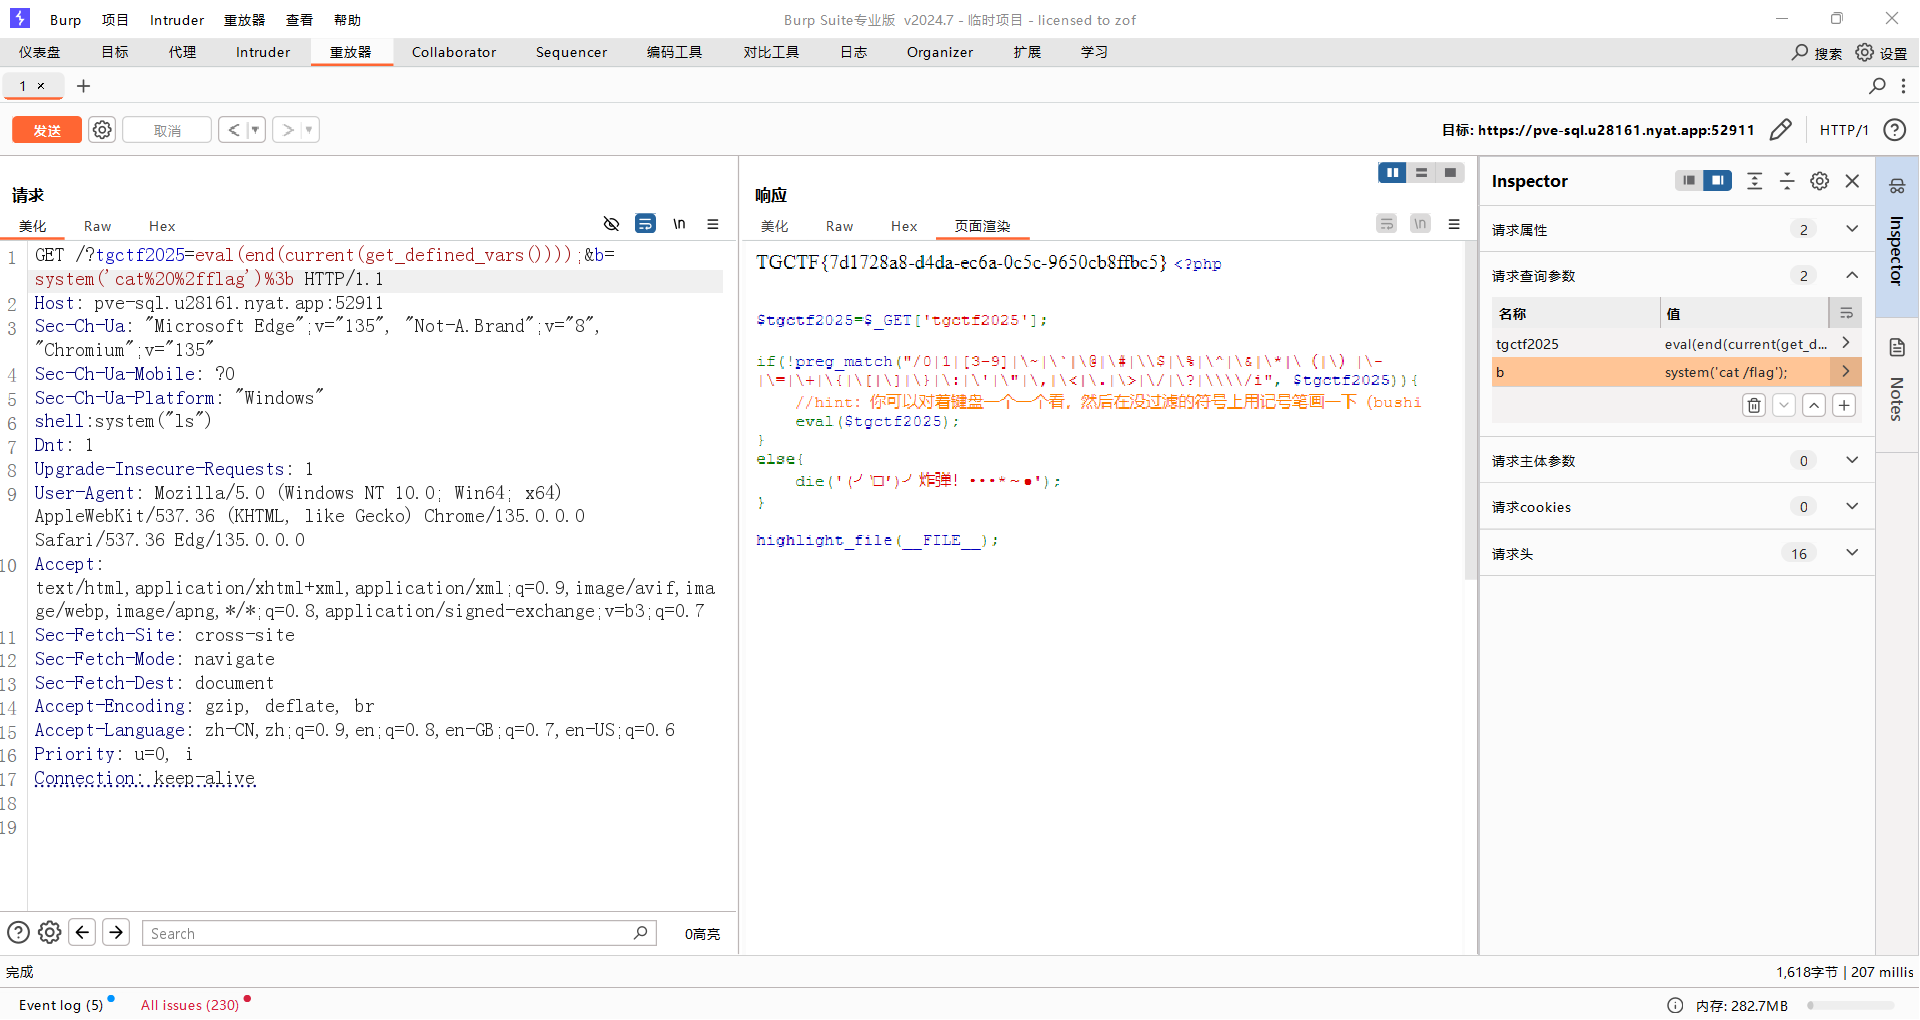Screen dimensions: 1920x1020
Task: Open Event log (5)
Action: (61, 1005)
